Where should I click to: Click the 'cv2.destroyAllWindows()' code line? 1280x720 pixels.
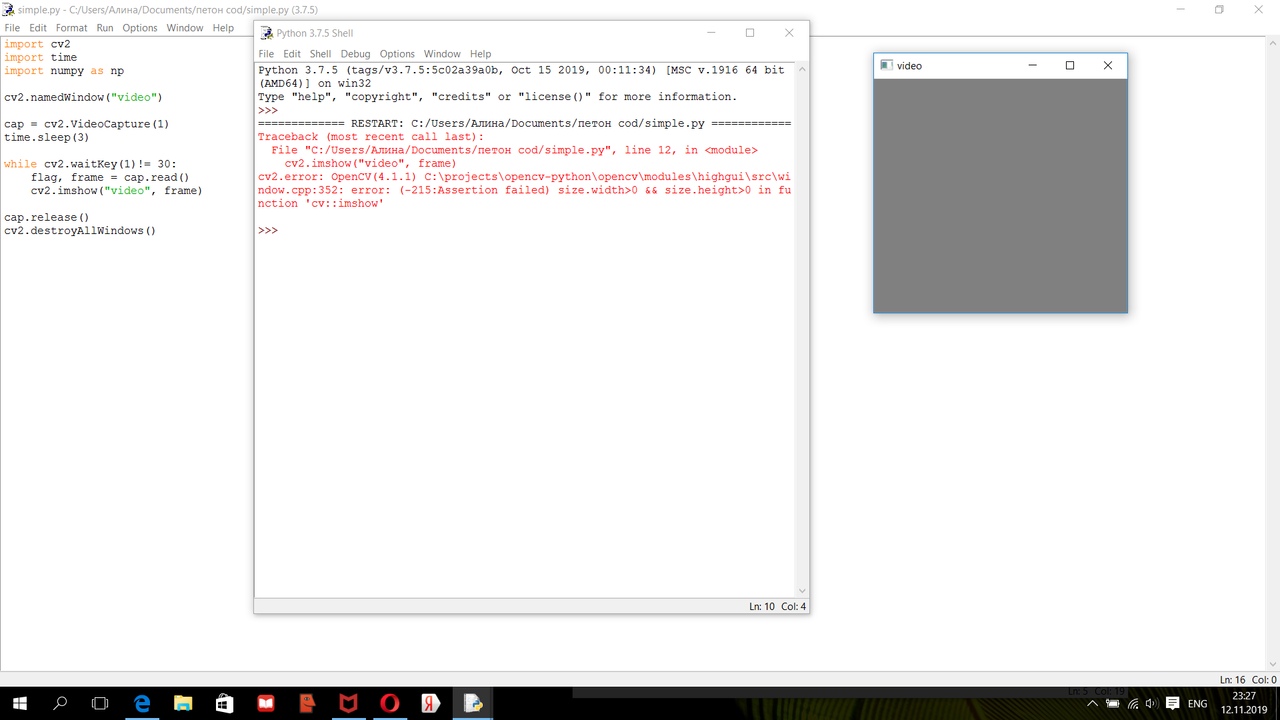pos(80,231)
